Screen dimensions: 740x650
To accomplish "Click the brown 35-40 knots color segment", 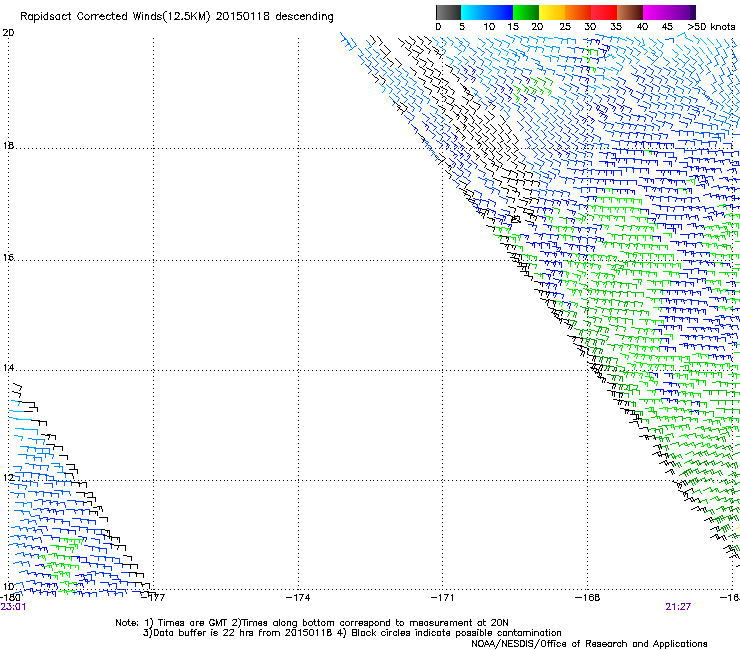I will click(630, 12).
